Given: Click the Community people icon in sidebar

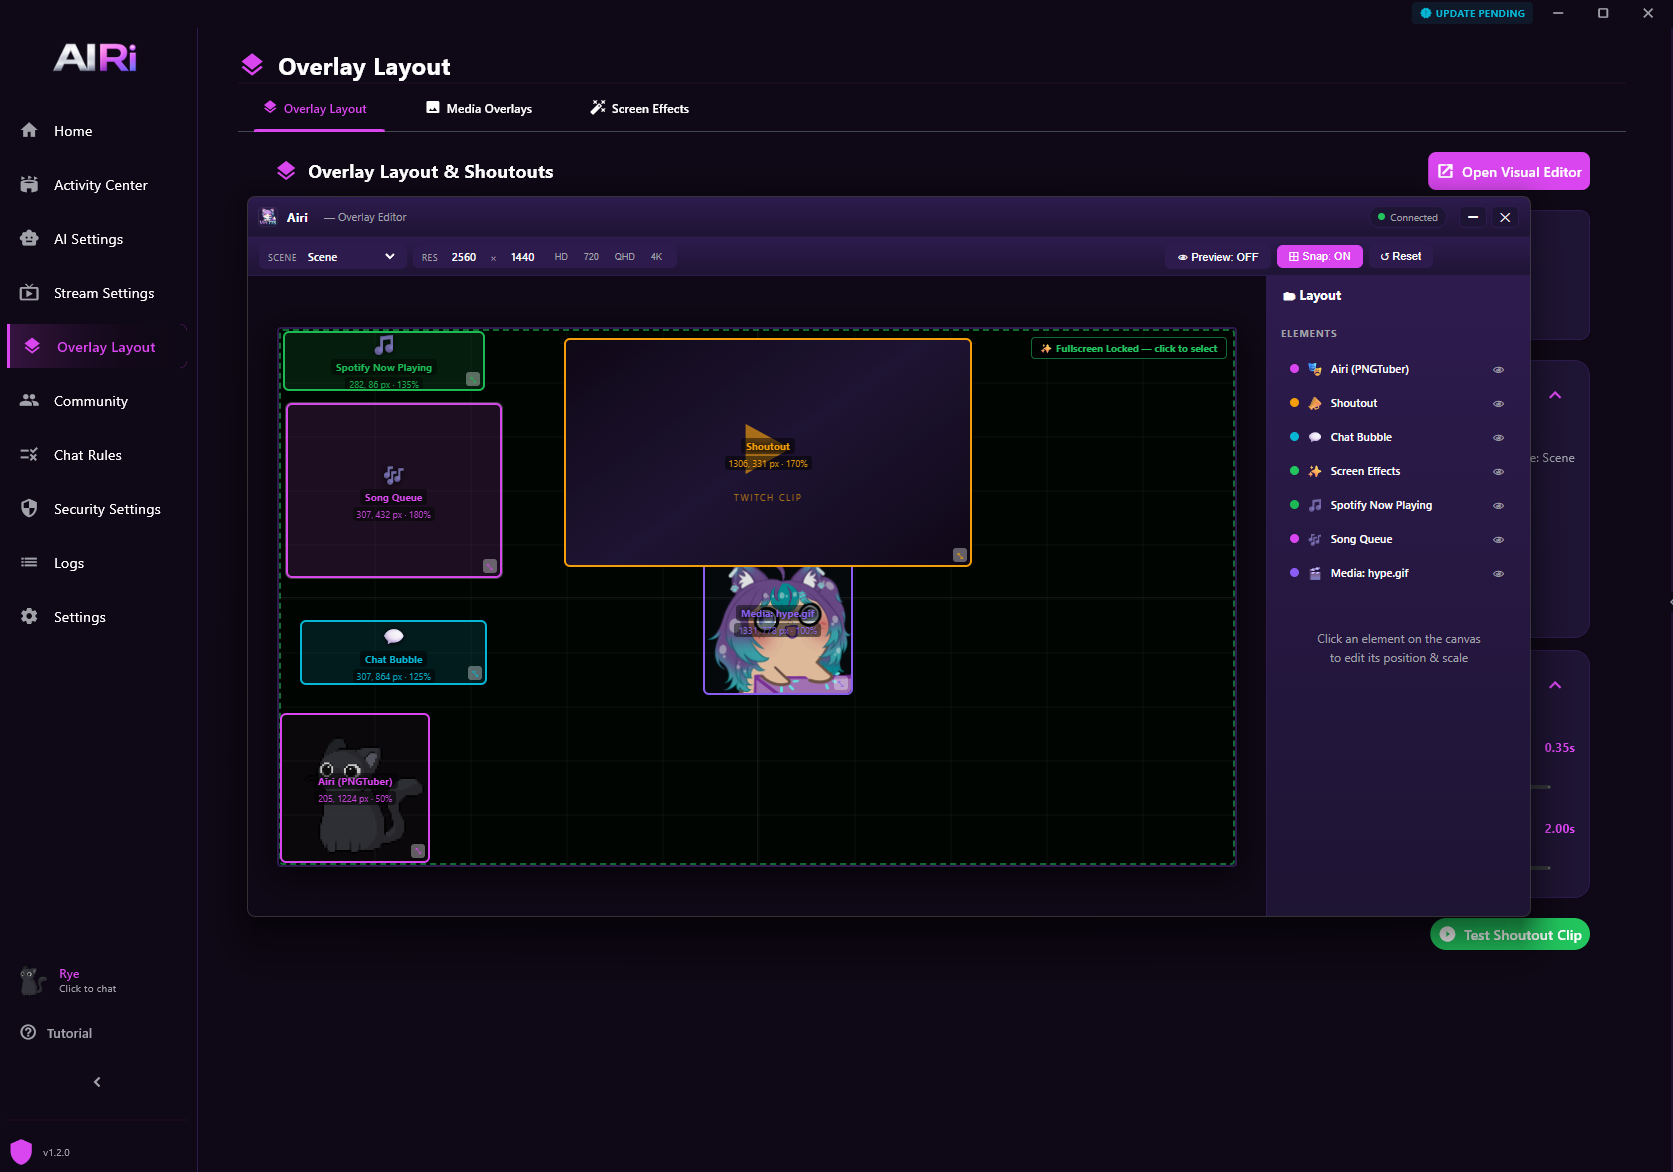Looking at the screenshot, I should 30,400.
